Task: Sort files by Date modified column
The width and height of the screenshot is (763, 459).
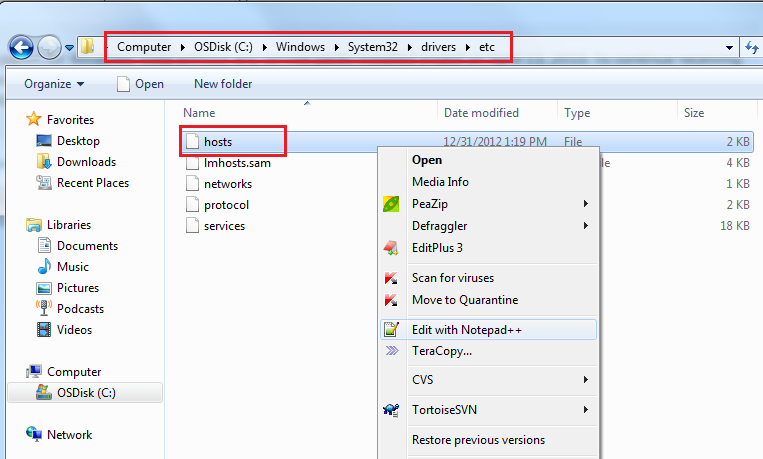Action: pyautogui.click(x=481, y=113)
